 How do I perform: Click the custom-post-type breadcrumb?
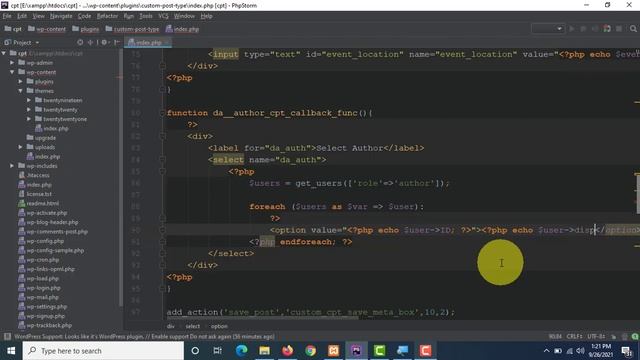[x=132, y=29]
